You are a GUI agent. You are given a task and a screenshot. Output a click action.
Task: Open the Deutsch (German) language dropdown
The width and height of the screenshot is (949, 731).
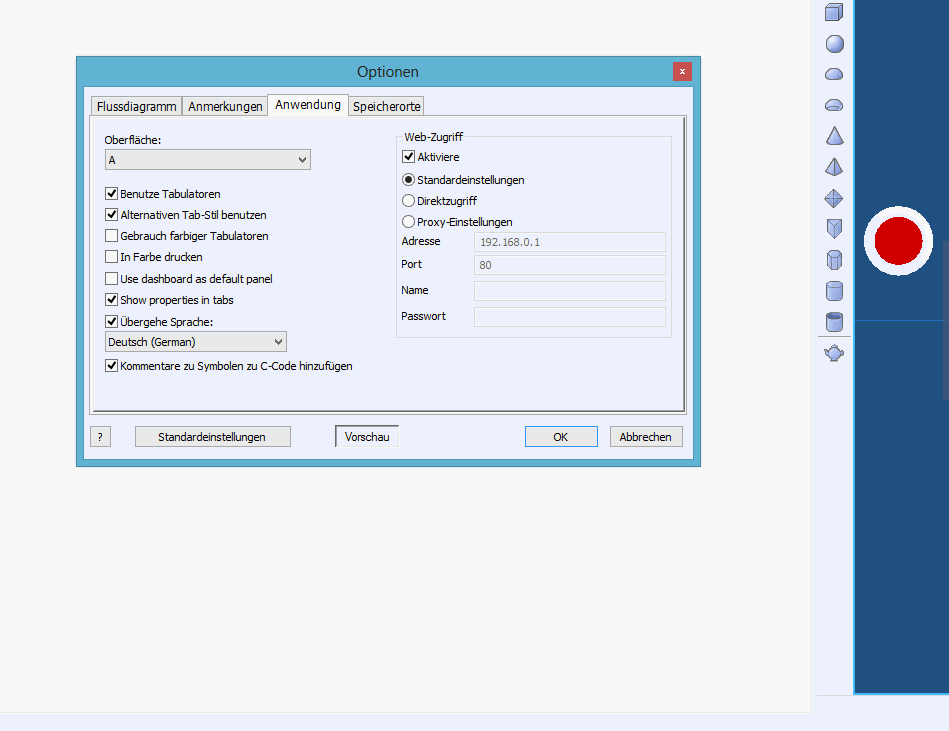coord(195,342)
